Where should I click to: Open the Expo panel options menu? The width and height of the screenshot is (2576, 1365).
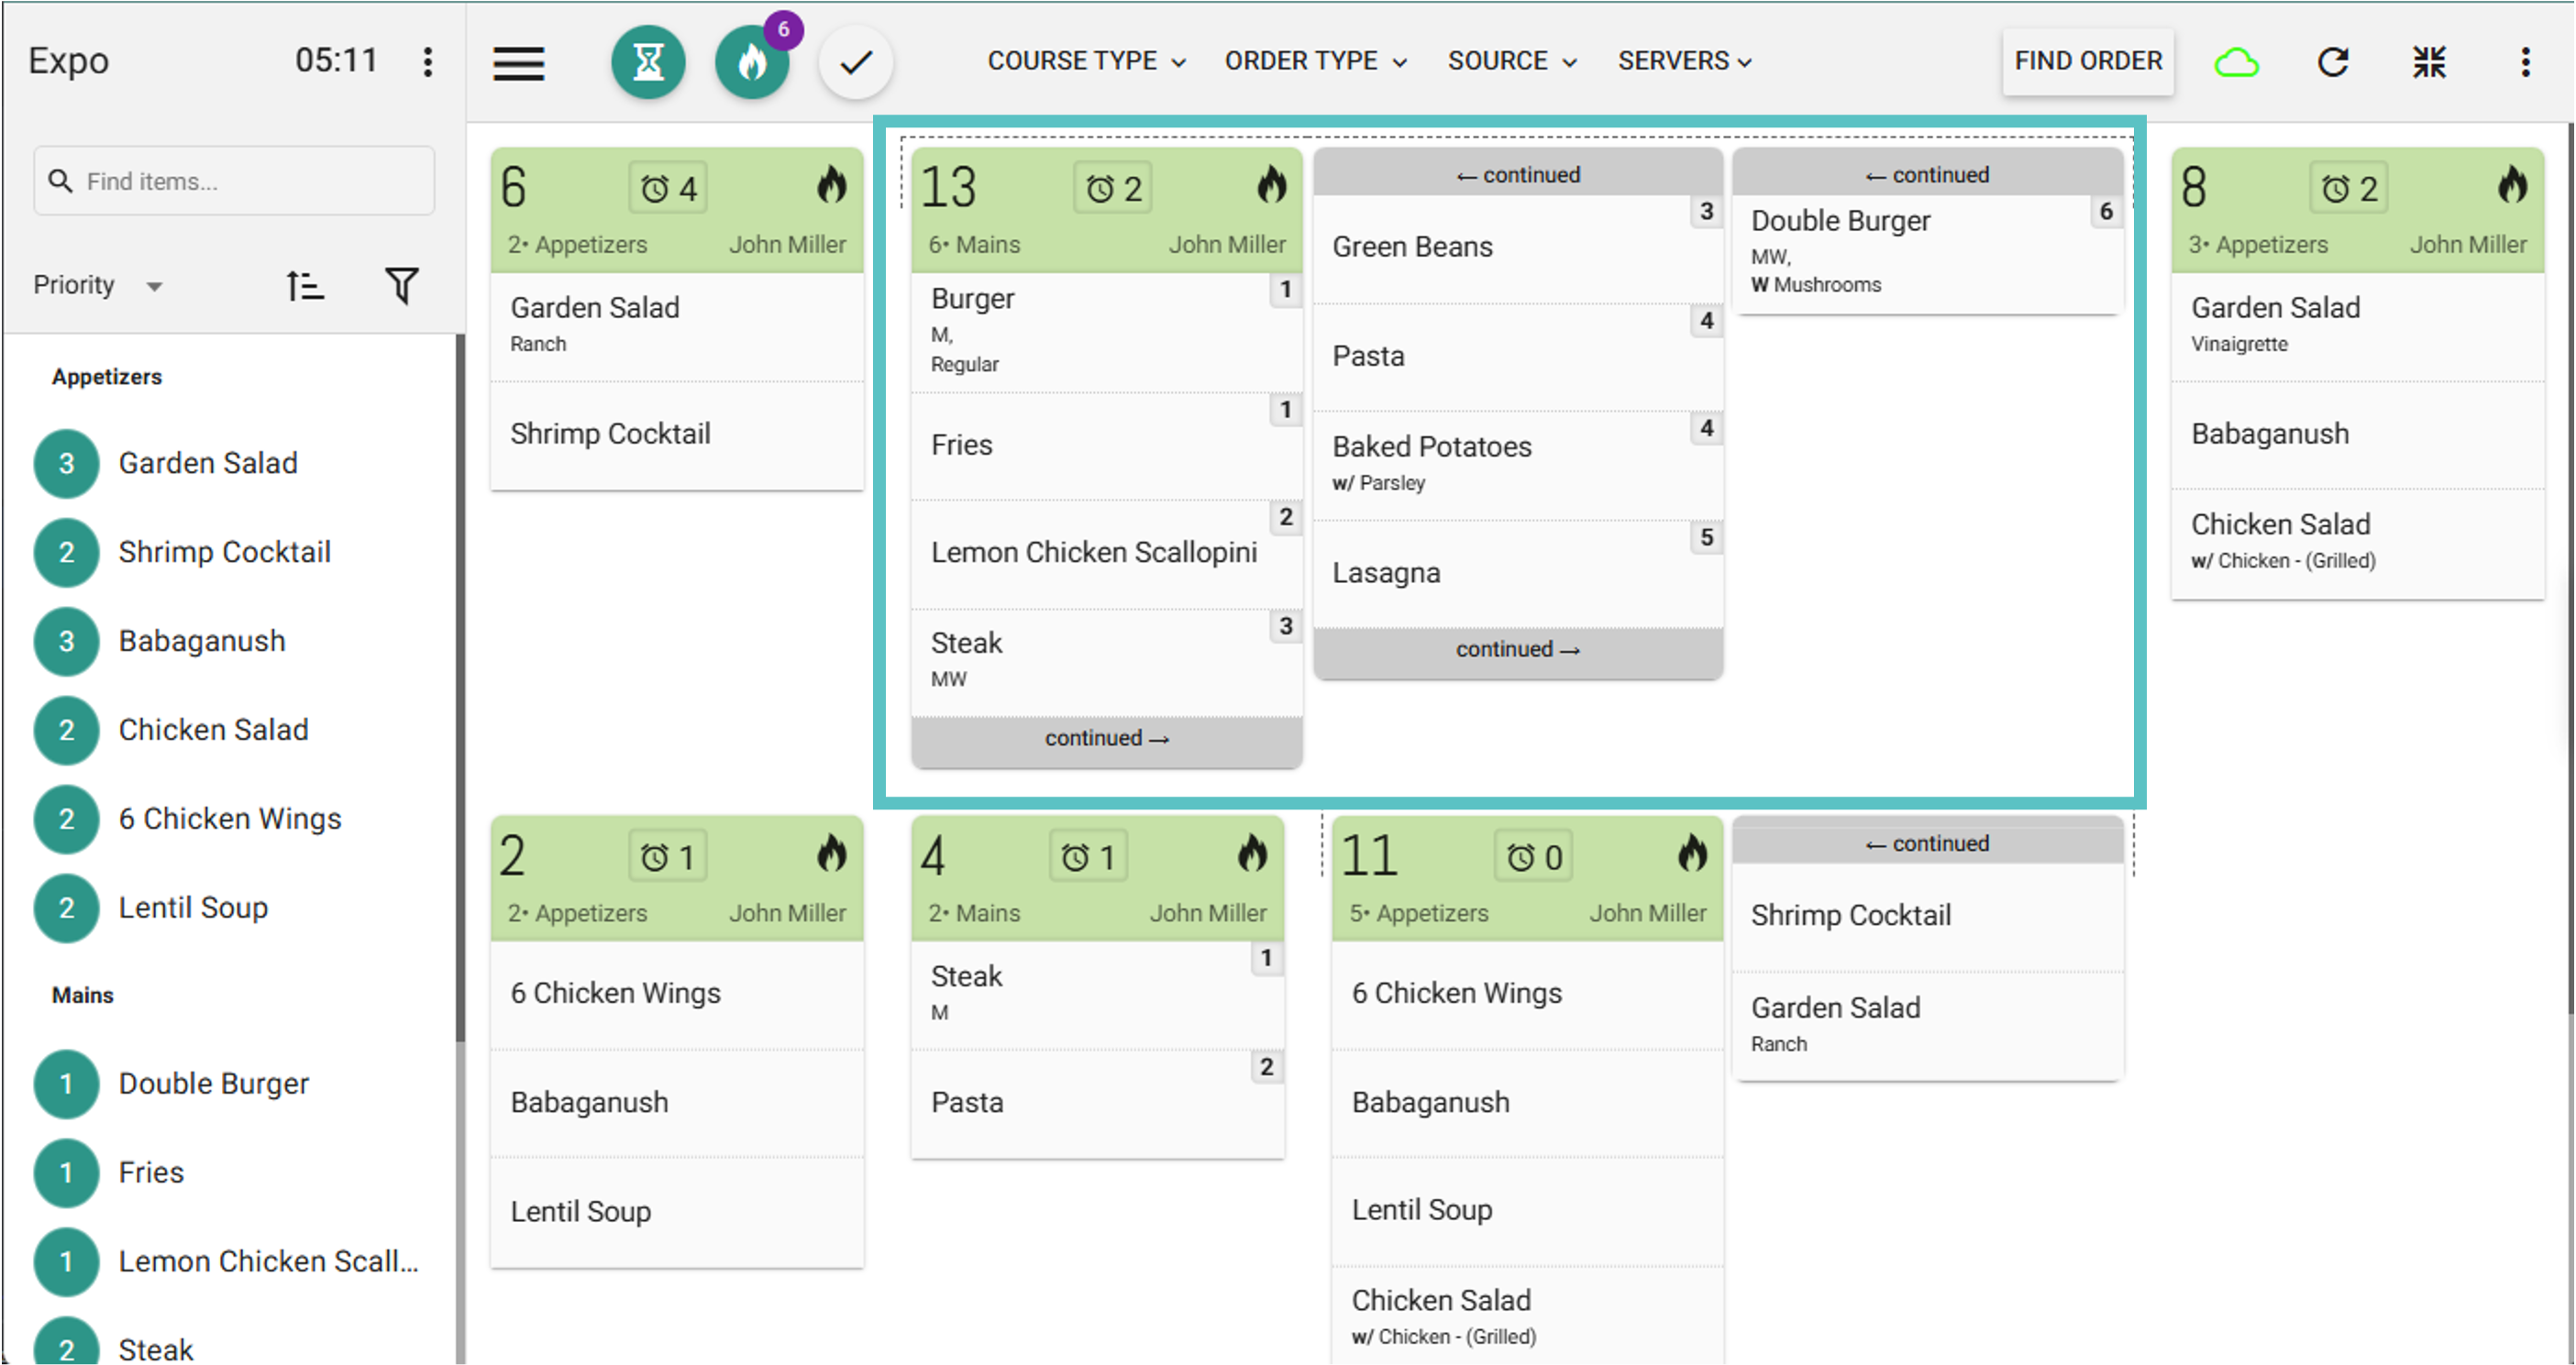tap(428, 62)
